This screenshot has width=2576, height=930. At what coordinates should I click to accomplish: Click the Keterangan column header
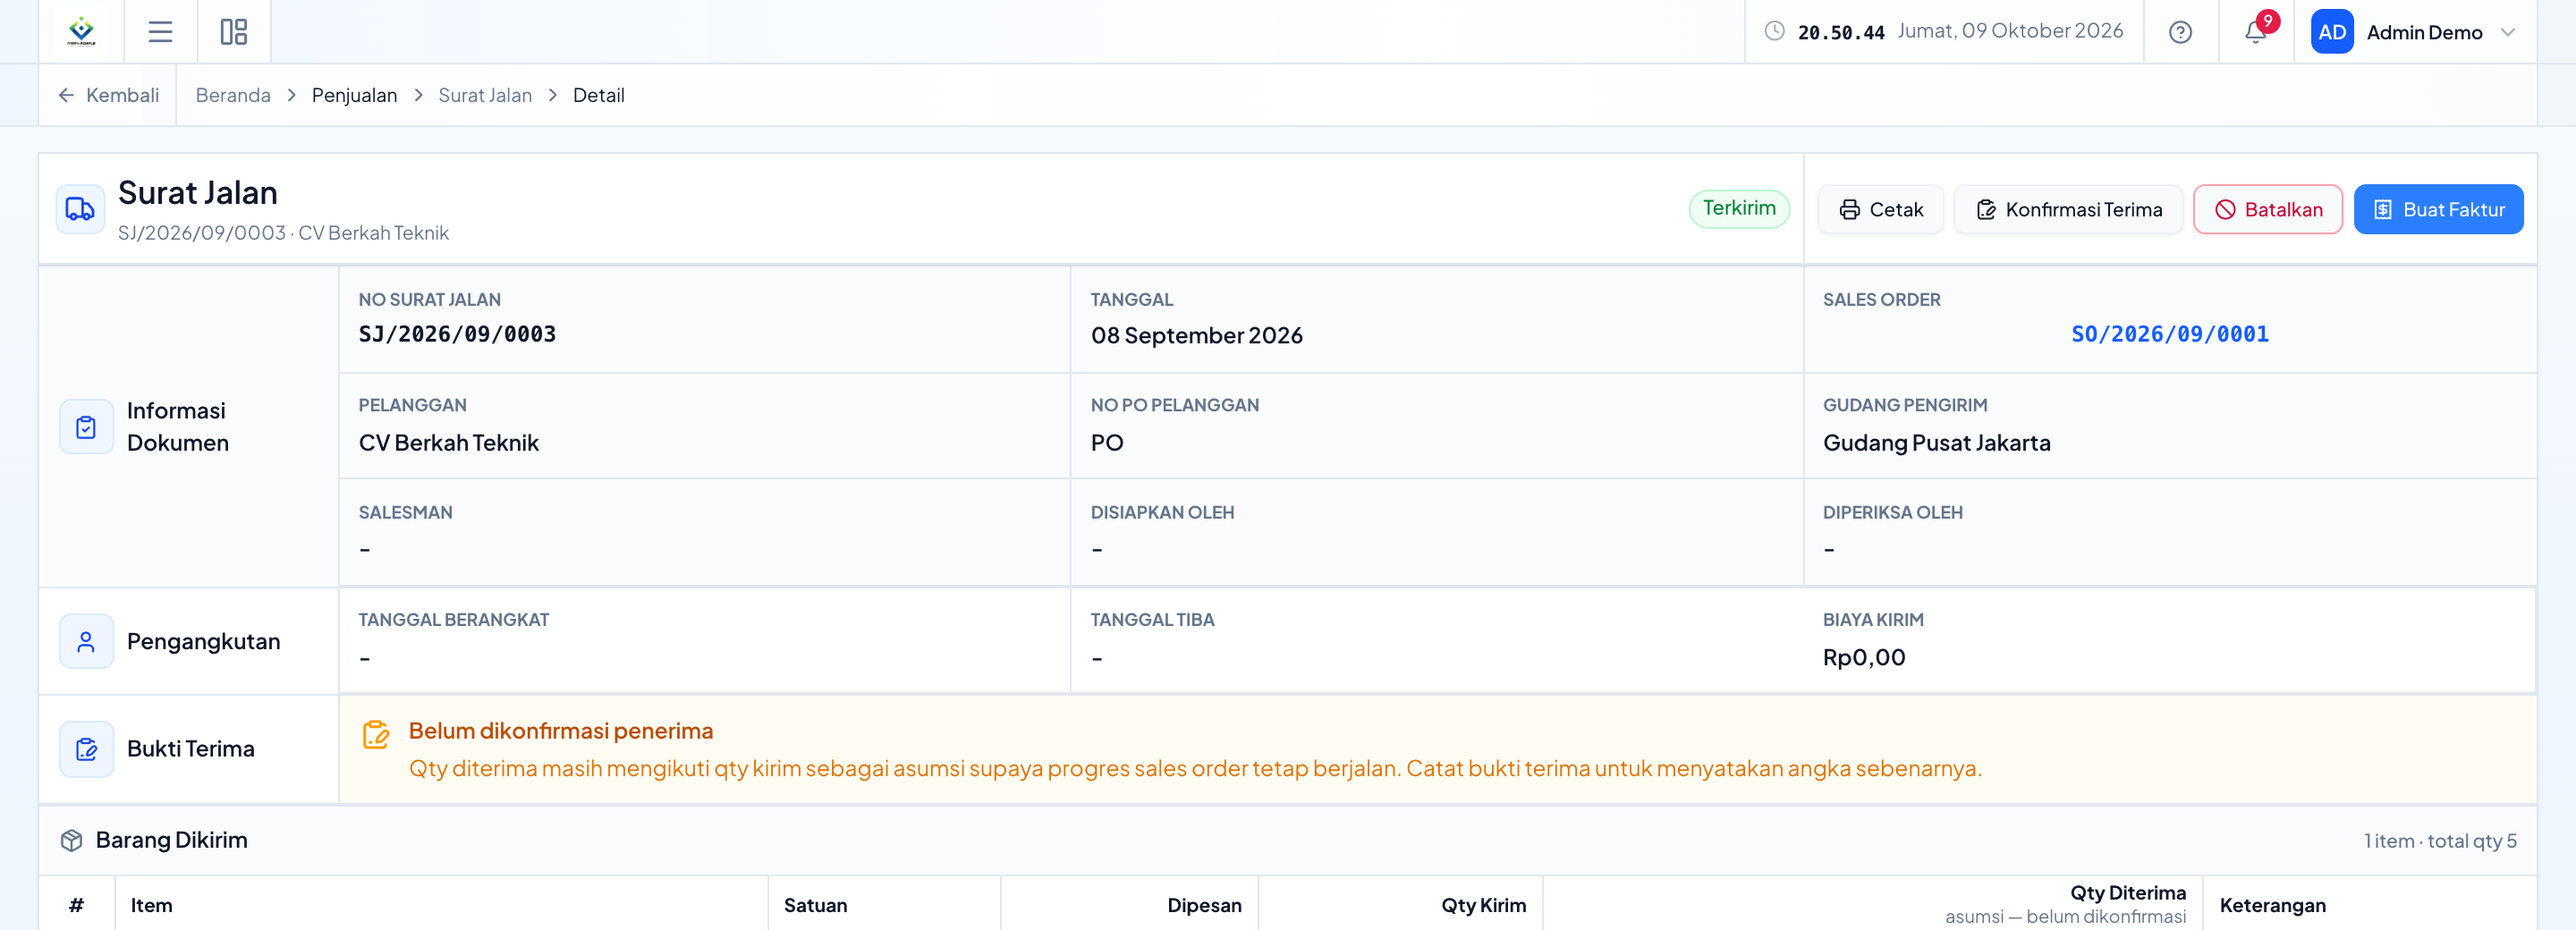click(2272, 905)
